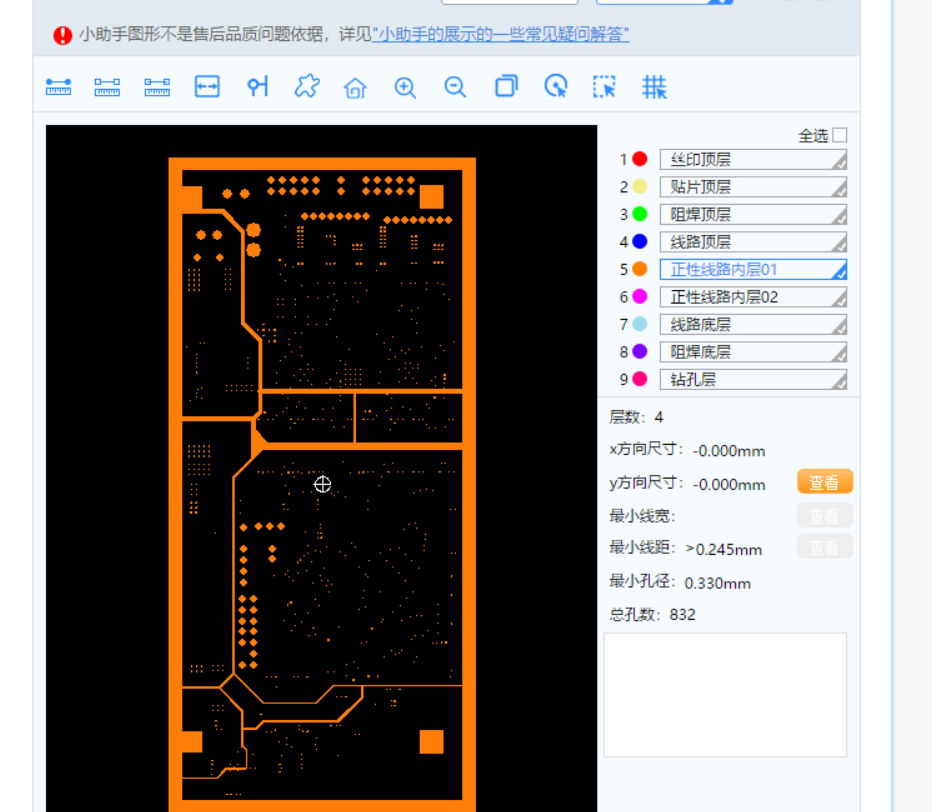Click the crosshair marker on the PCB view

tap(322, 484)
